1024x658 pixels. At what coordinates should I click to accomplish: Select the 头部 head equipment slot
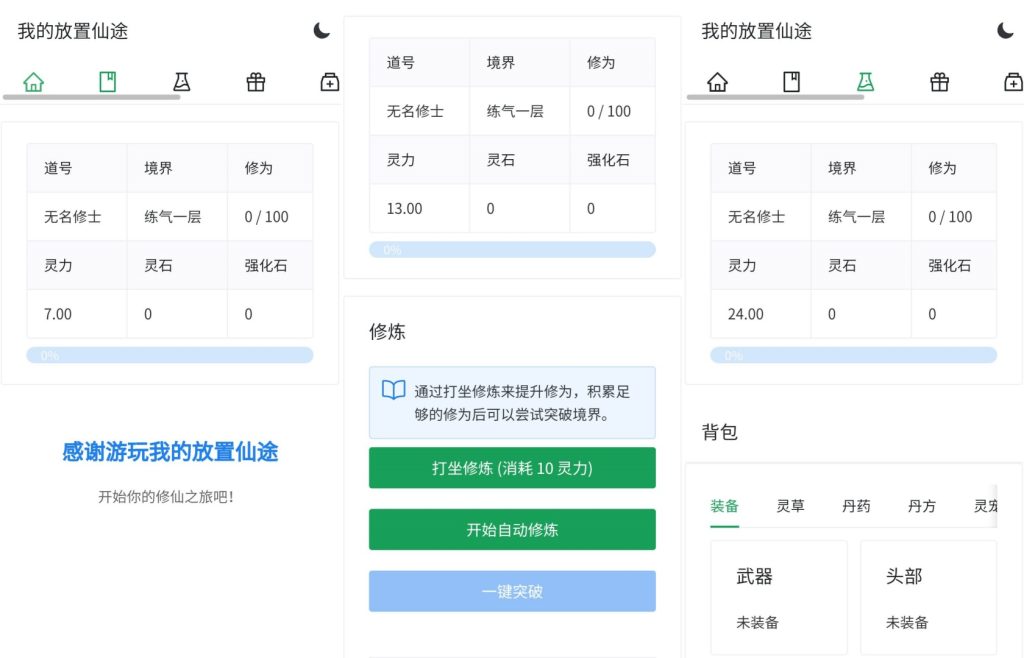point(928,597)
